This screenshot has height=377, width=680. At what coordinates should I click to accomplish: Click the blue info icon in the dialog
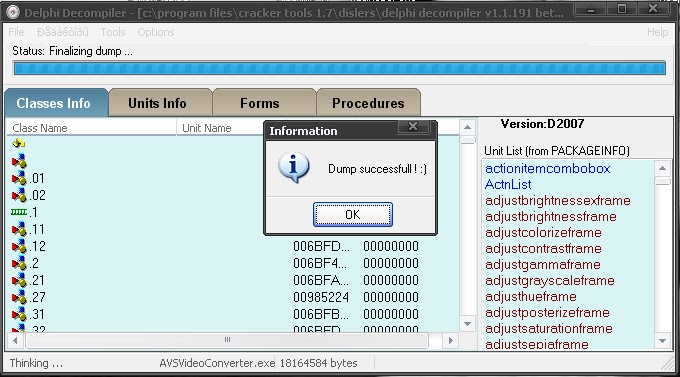(294, 167)
